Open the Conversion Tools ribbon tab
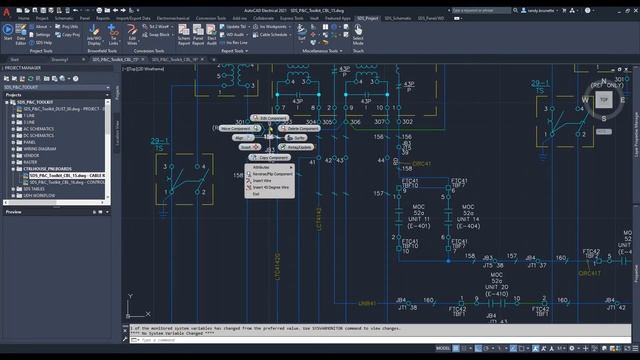This screenshot has height=360, width=640. tap(211, 18)
